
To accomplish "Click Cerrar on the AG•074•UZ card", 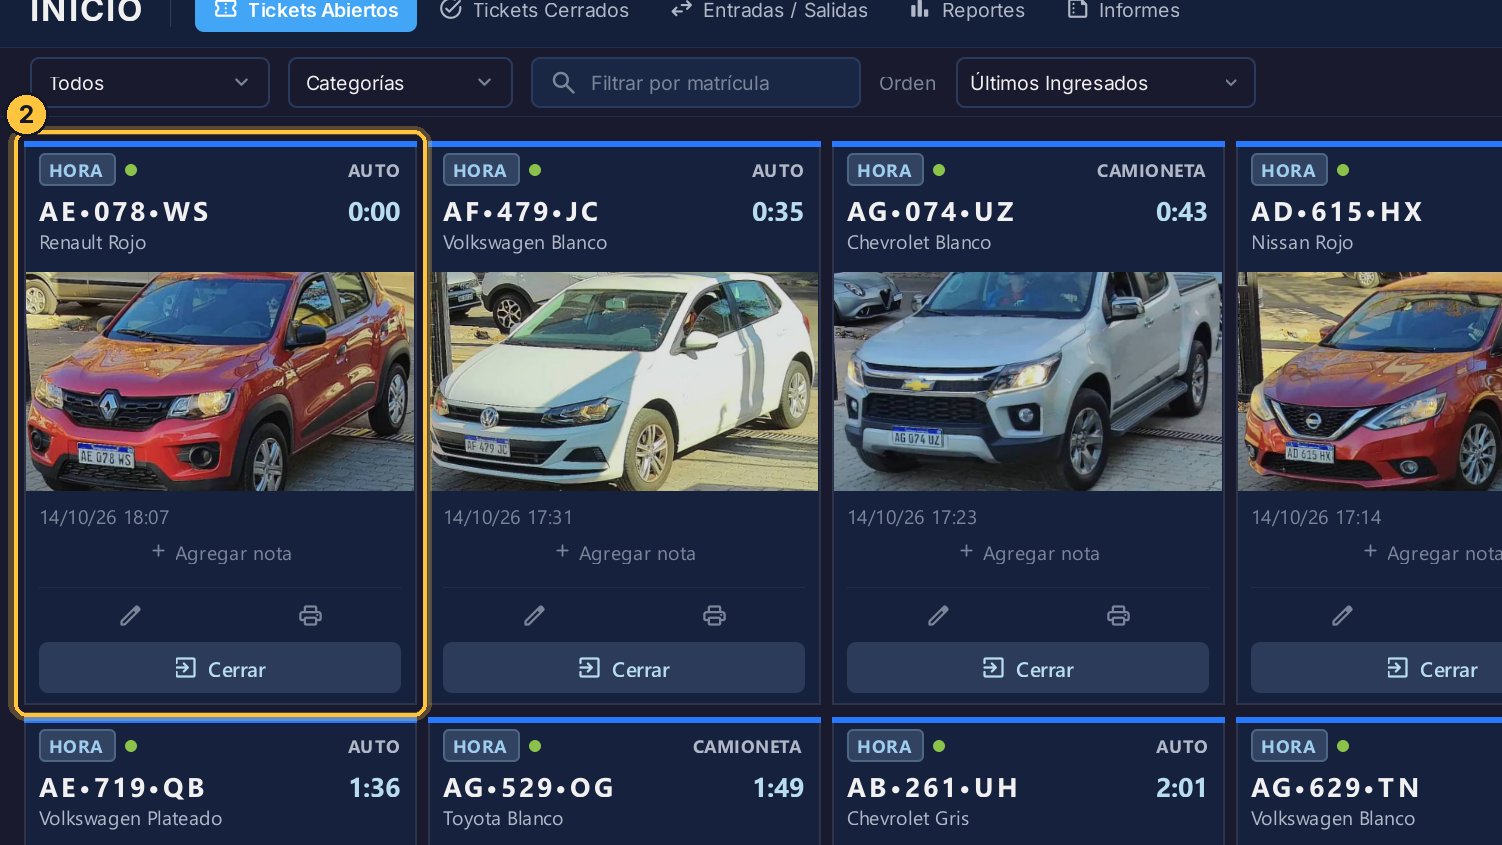I will point(1028,668).
